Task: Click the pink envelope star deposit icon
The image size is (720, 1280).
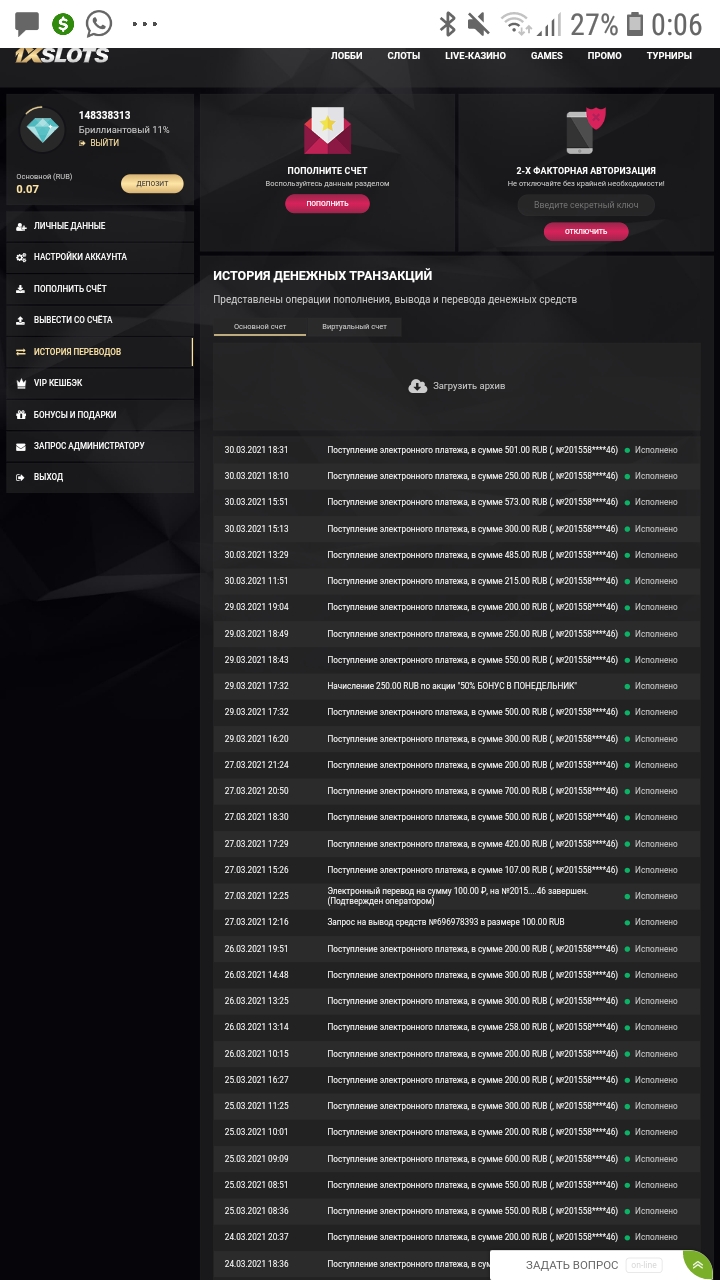Action: pos(327,132)
